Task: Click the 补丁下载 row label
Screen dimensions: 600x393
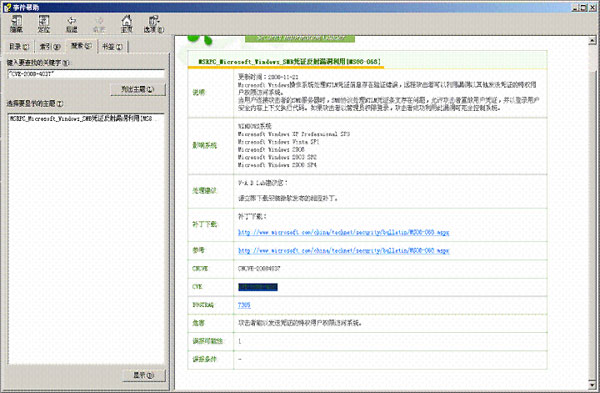Action: coord(204,224)
